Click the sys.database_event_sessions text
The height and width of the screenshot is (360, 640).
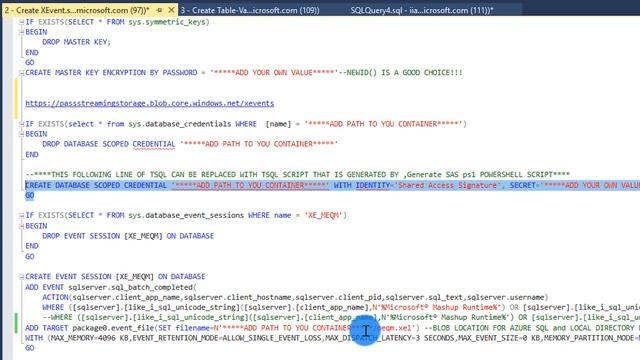pos(186,215)
